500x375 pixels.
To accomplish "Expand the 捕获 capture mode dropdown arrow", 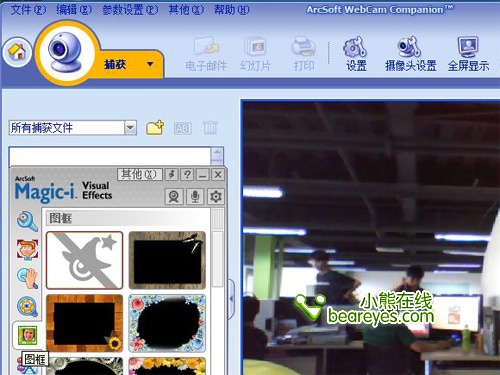I will point(150,64).
